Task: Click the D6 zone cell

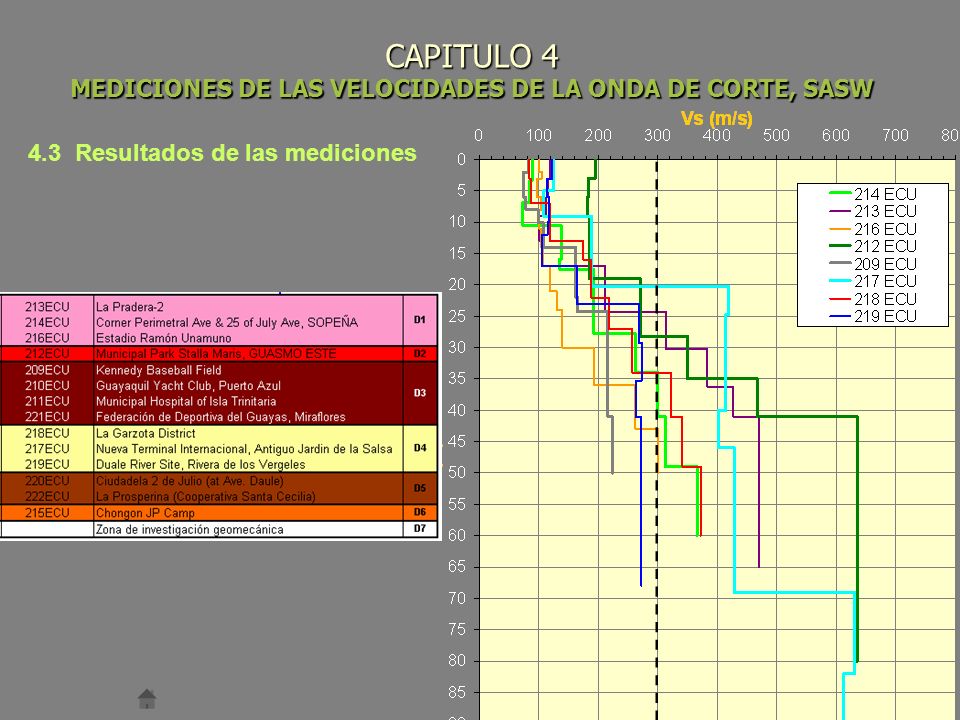Action: click(420, 512)
